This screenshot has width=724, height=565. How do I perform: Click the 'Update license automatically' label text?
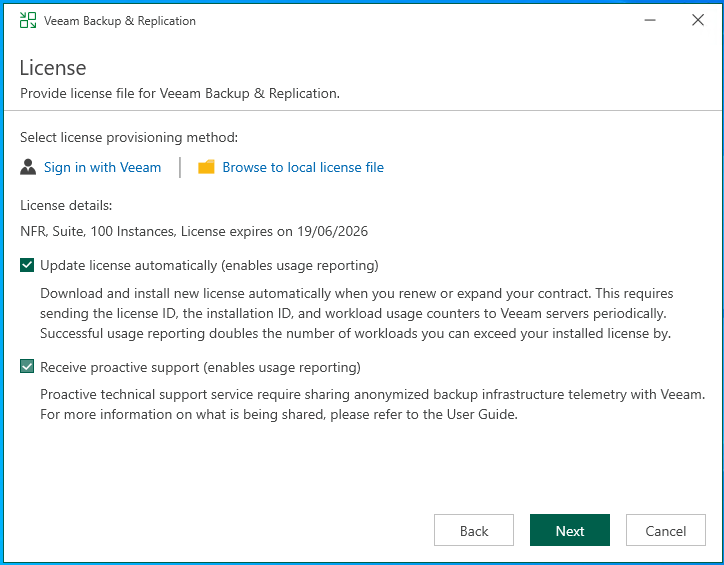pos(208,265)
